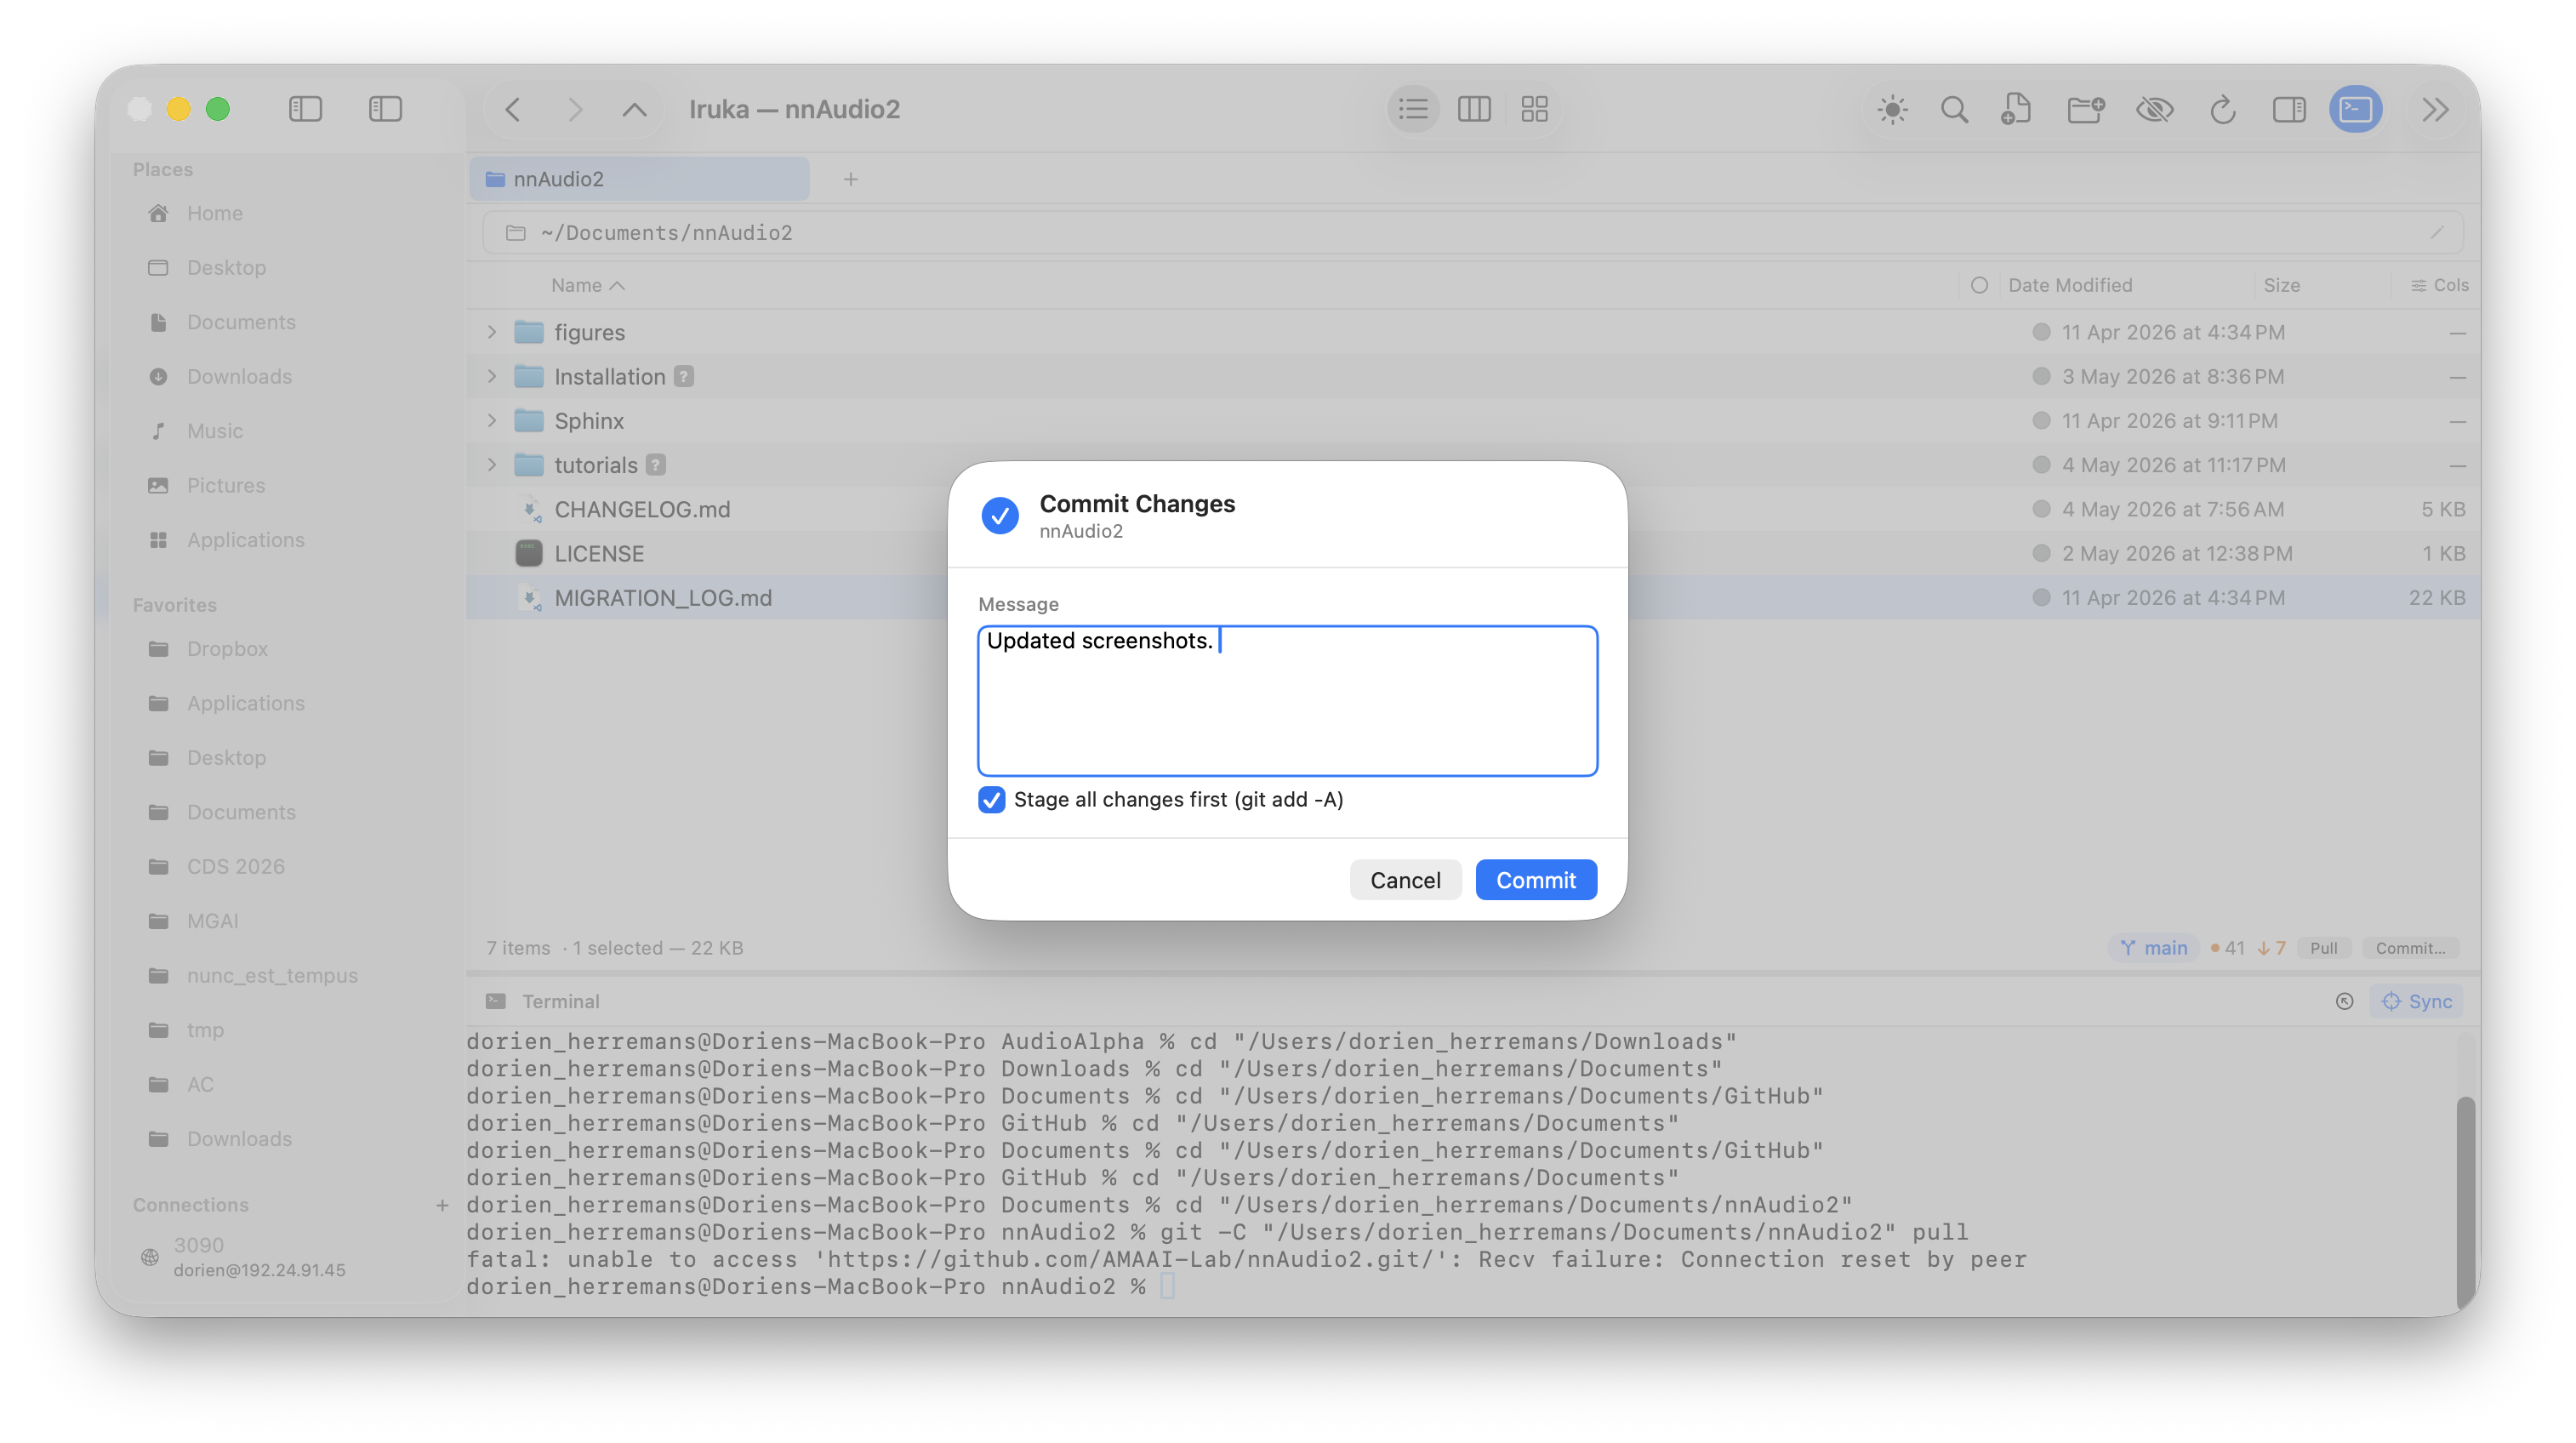Click the Commit... status bar button

tap(2410, 947)
